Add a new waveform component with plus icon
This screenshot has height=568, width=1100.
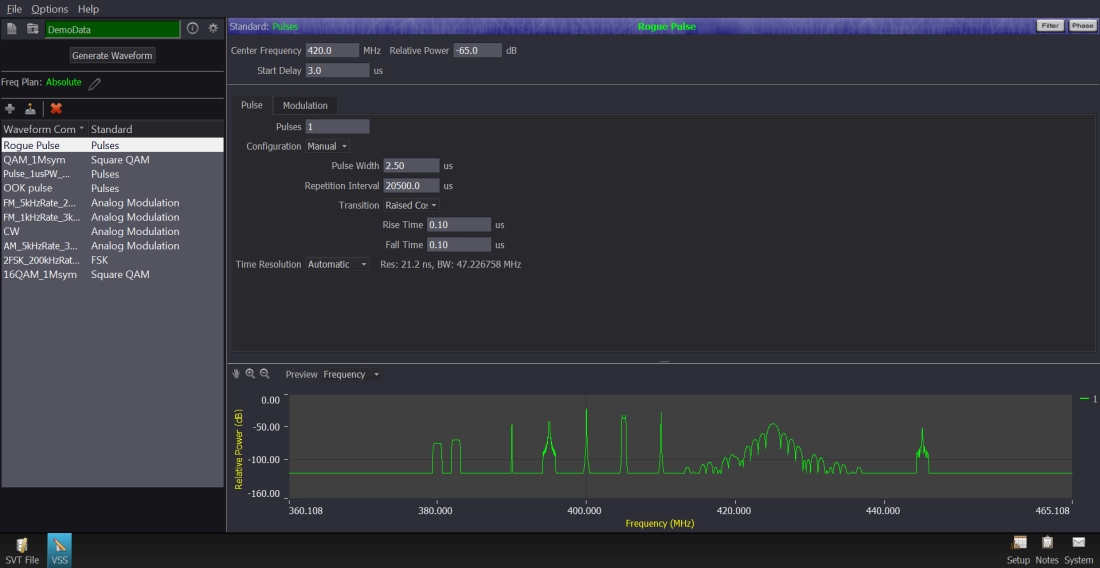click(10, 109)
